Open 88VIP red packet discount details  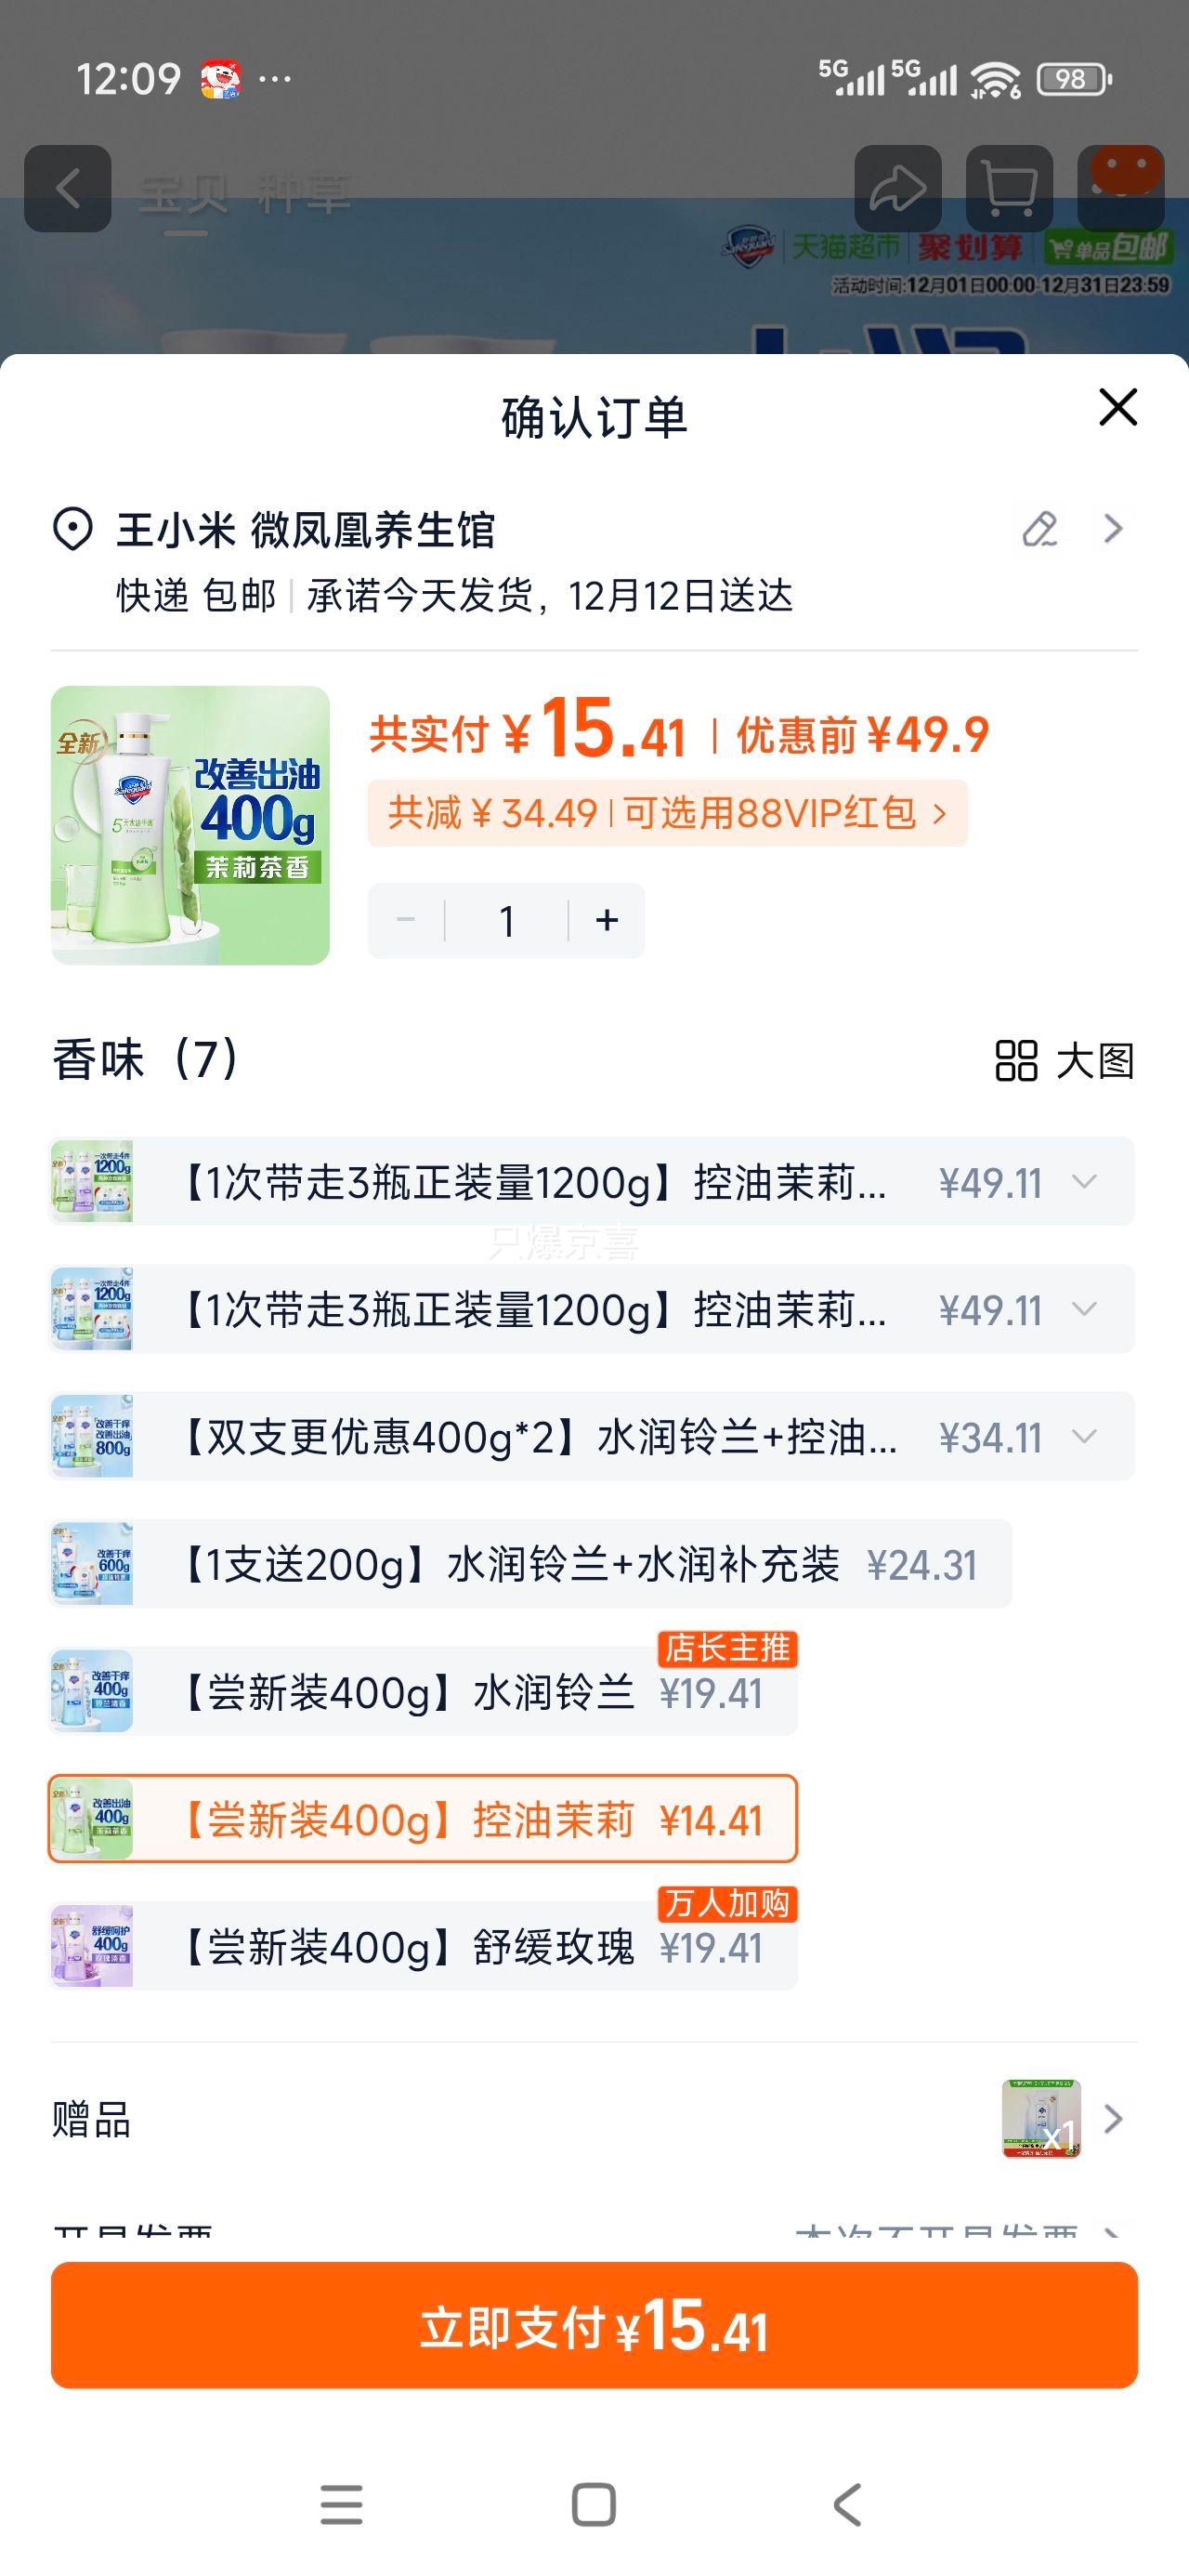(x=667, y=813)
